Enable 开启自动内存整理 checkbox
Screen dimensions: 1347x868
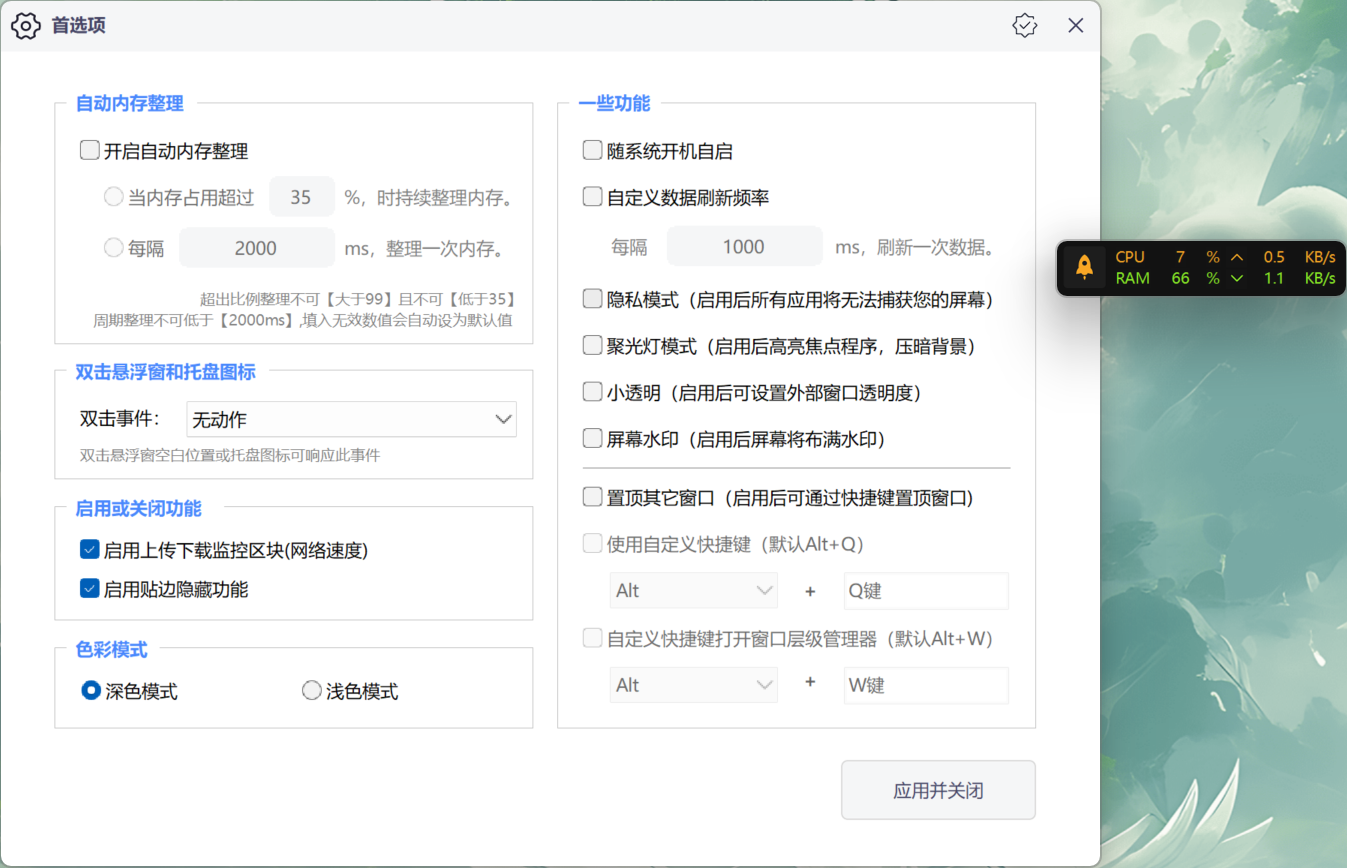pos(88,149)
